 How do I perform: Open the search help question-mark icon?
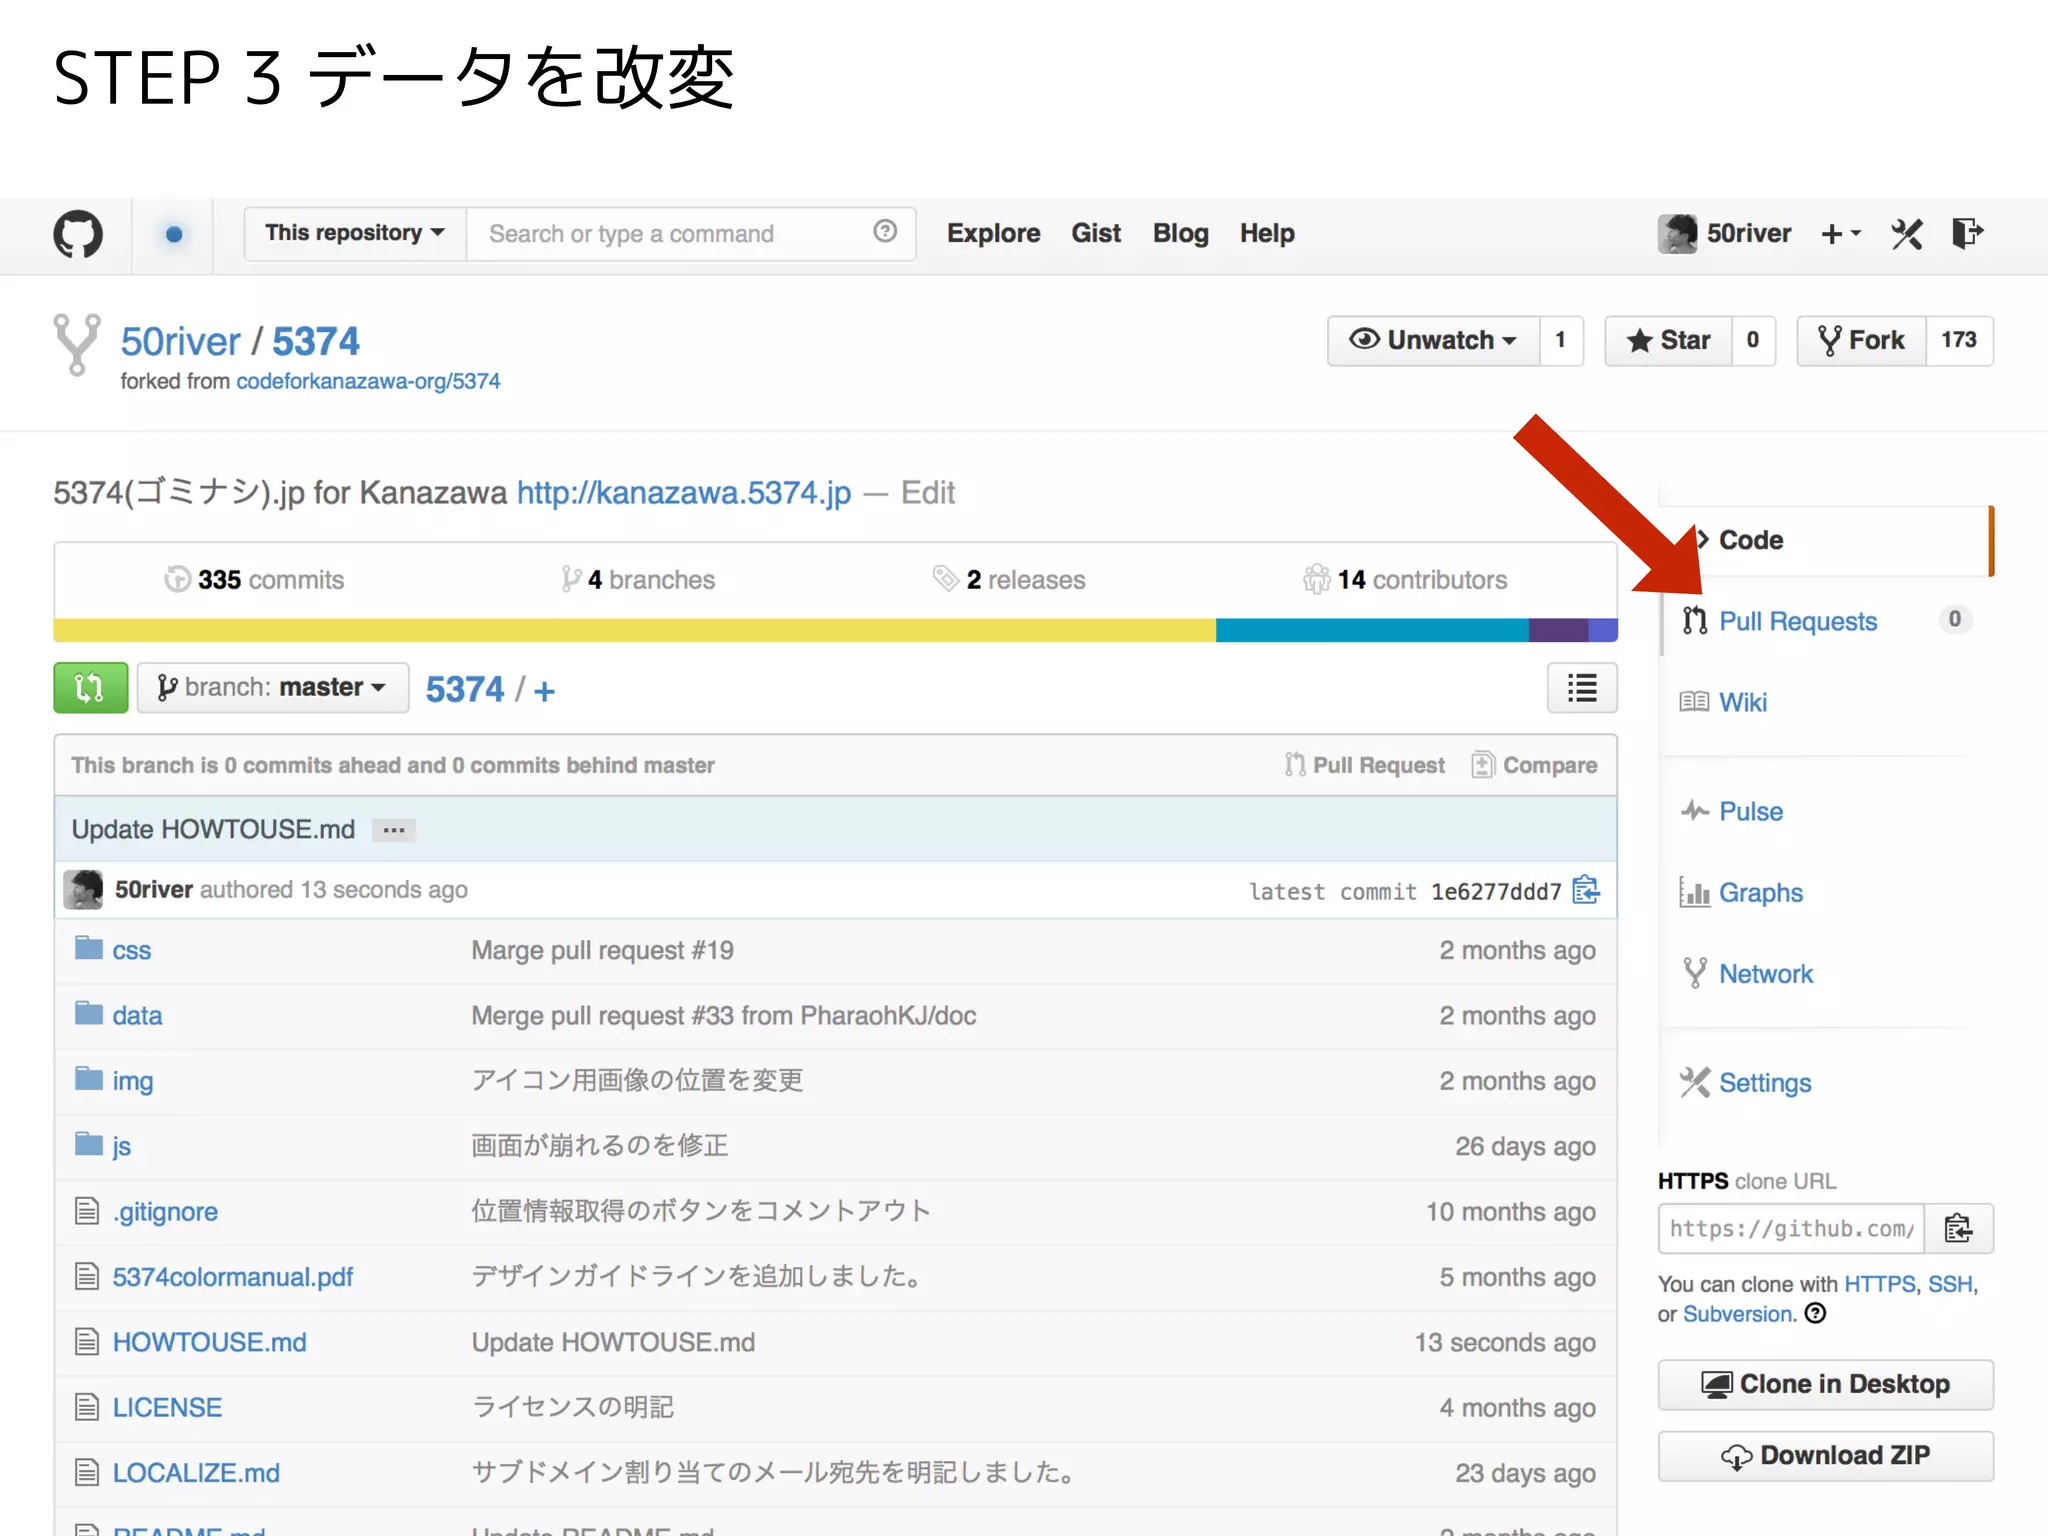tap(885, 232)
